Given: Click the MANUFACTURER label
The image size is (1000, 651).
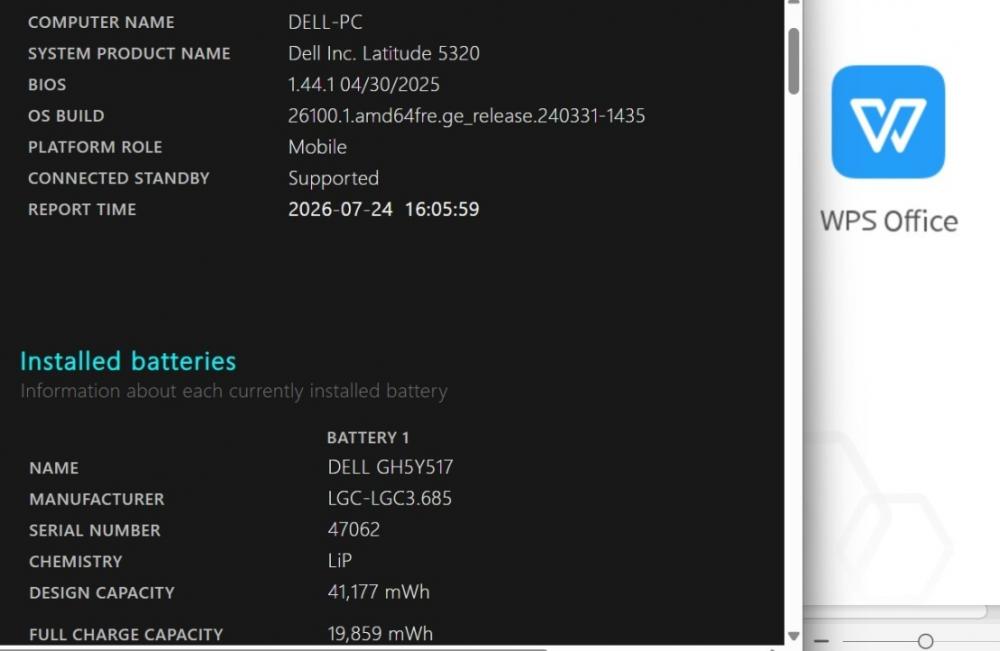Looking at the screenshot, I should 97,499.
